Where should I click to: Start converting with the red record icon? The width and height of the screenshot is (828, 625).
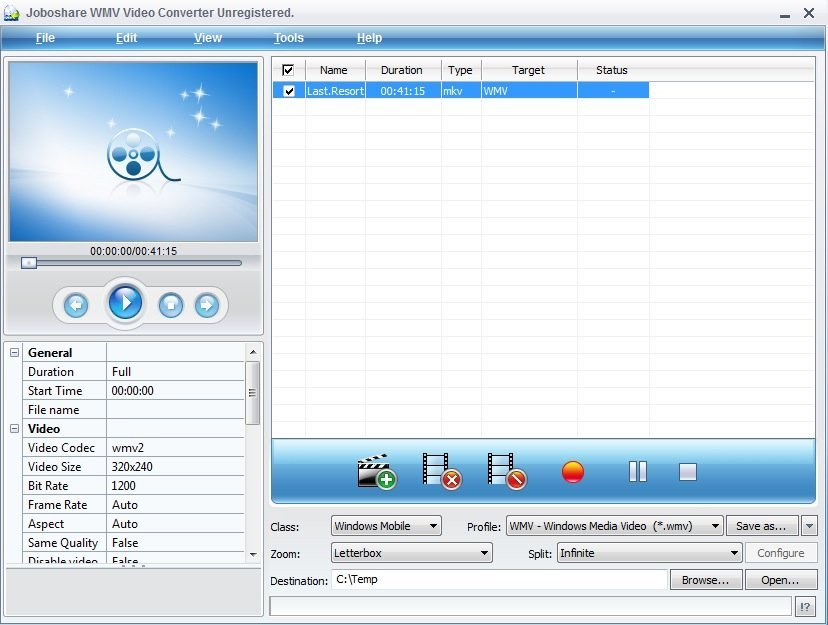click(570, 470)
